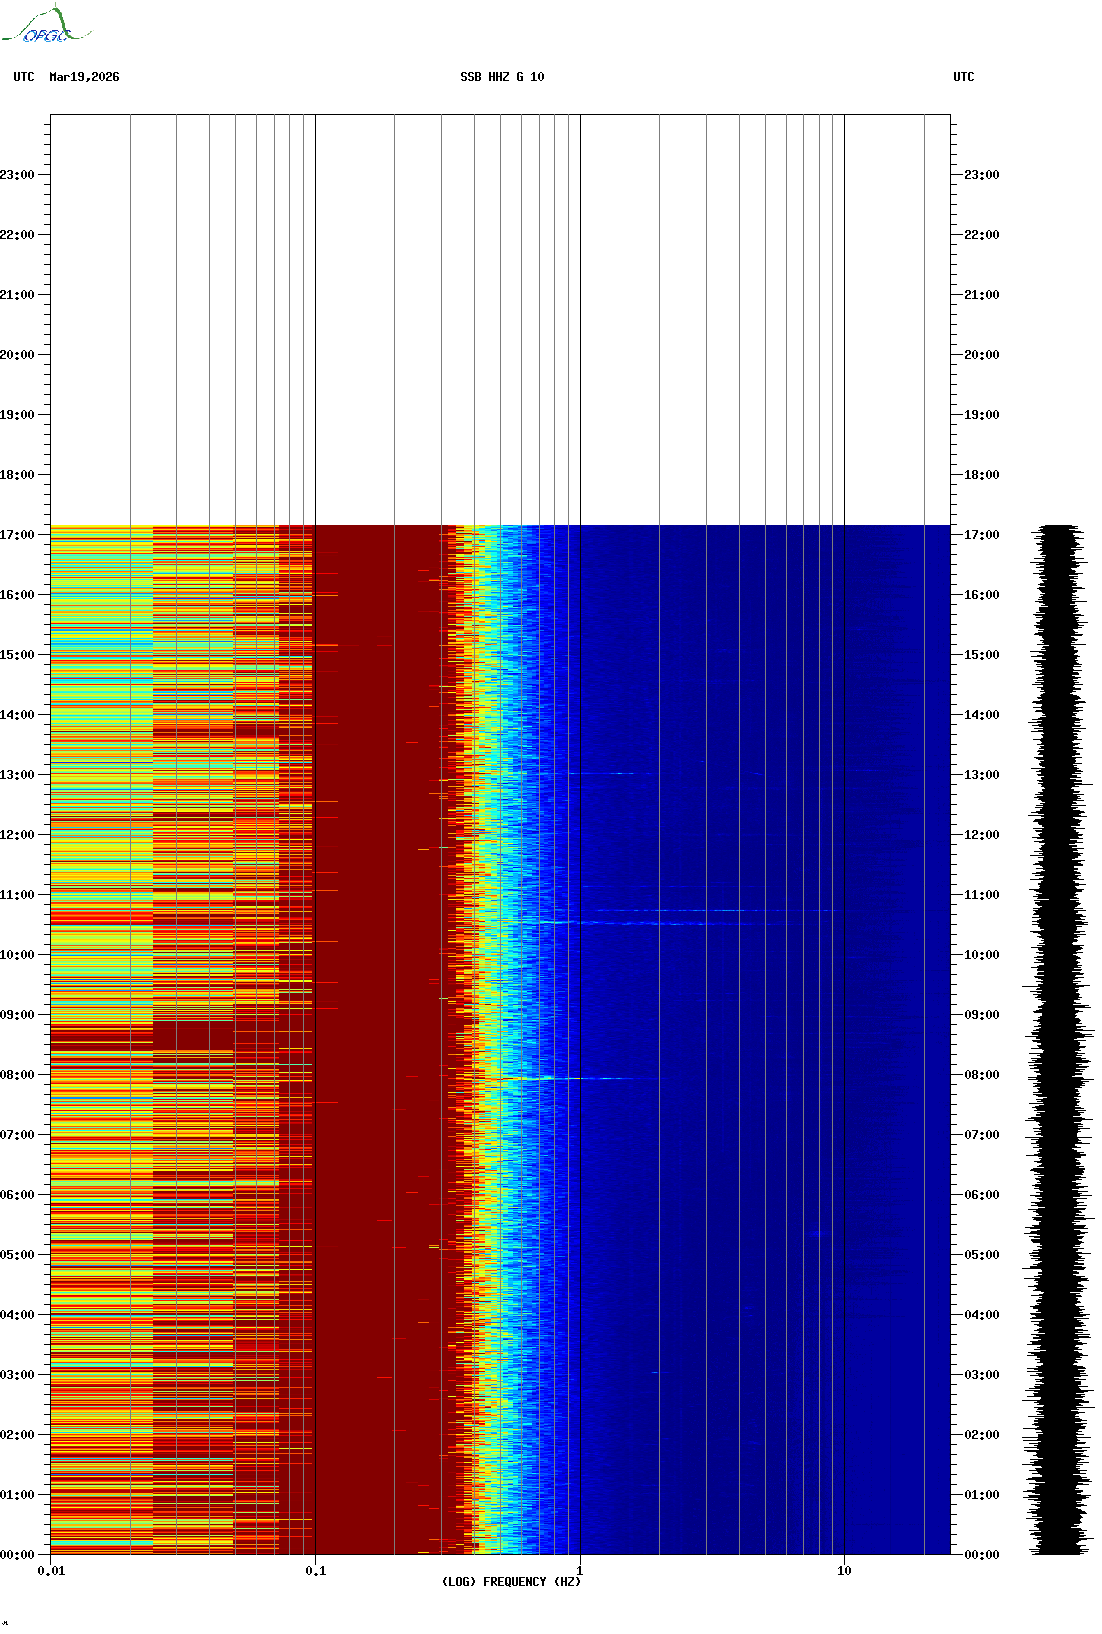Screen dimensions: 1102x1634
Task: Click the 08:00 label on left time axis
Action: click(17, 1075)
